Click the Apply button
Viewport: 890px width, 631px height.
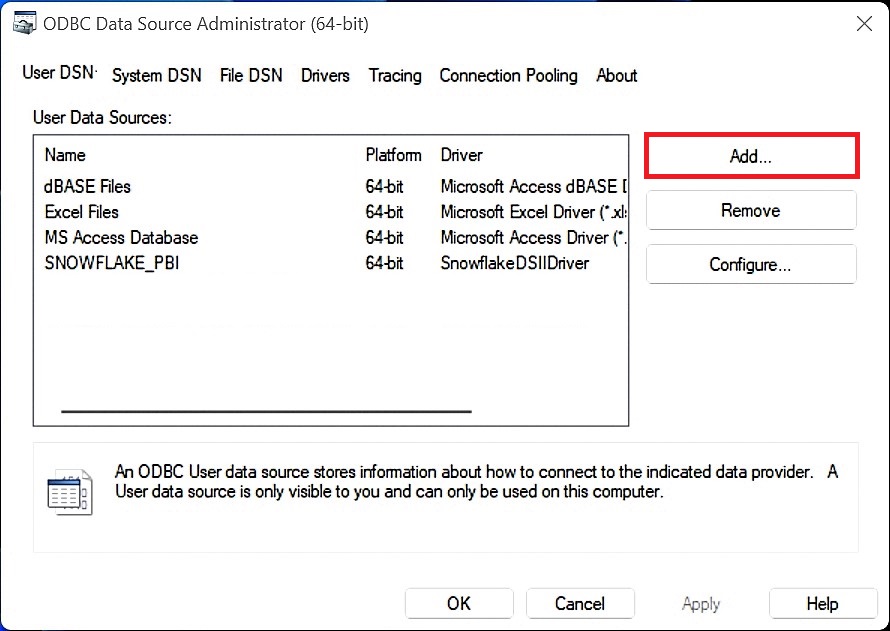tap(701, 603)
